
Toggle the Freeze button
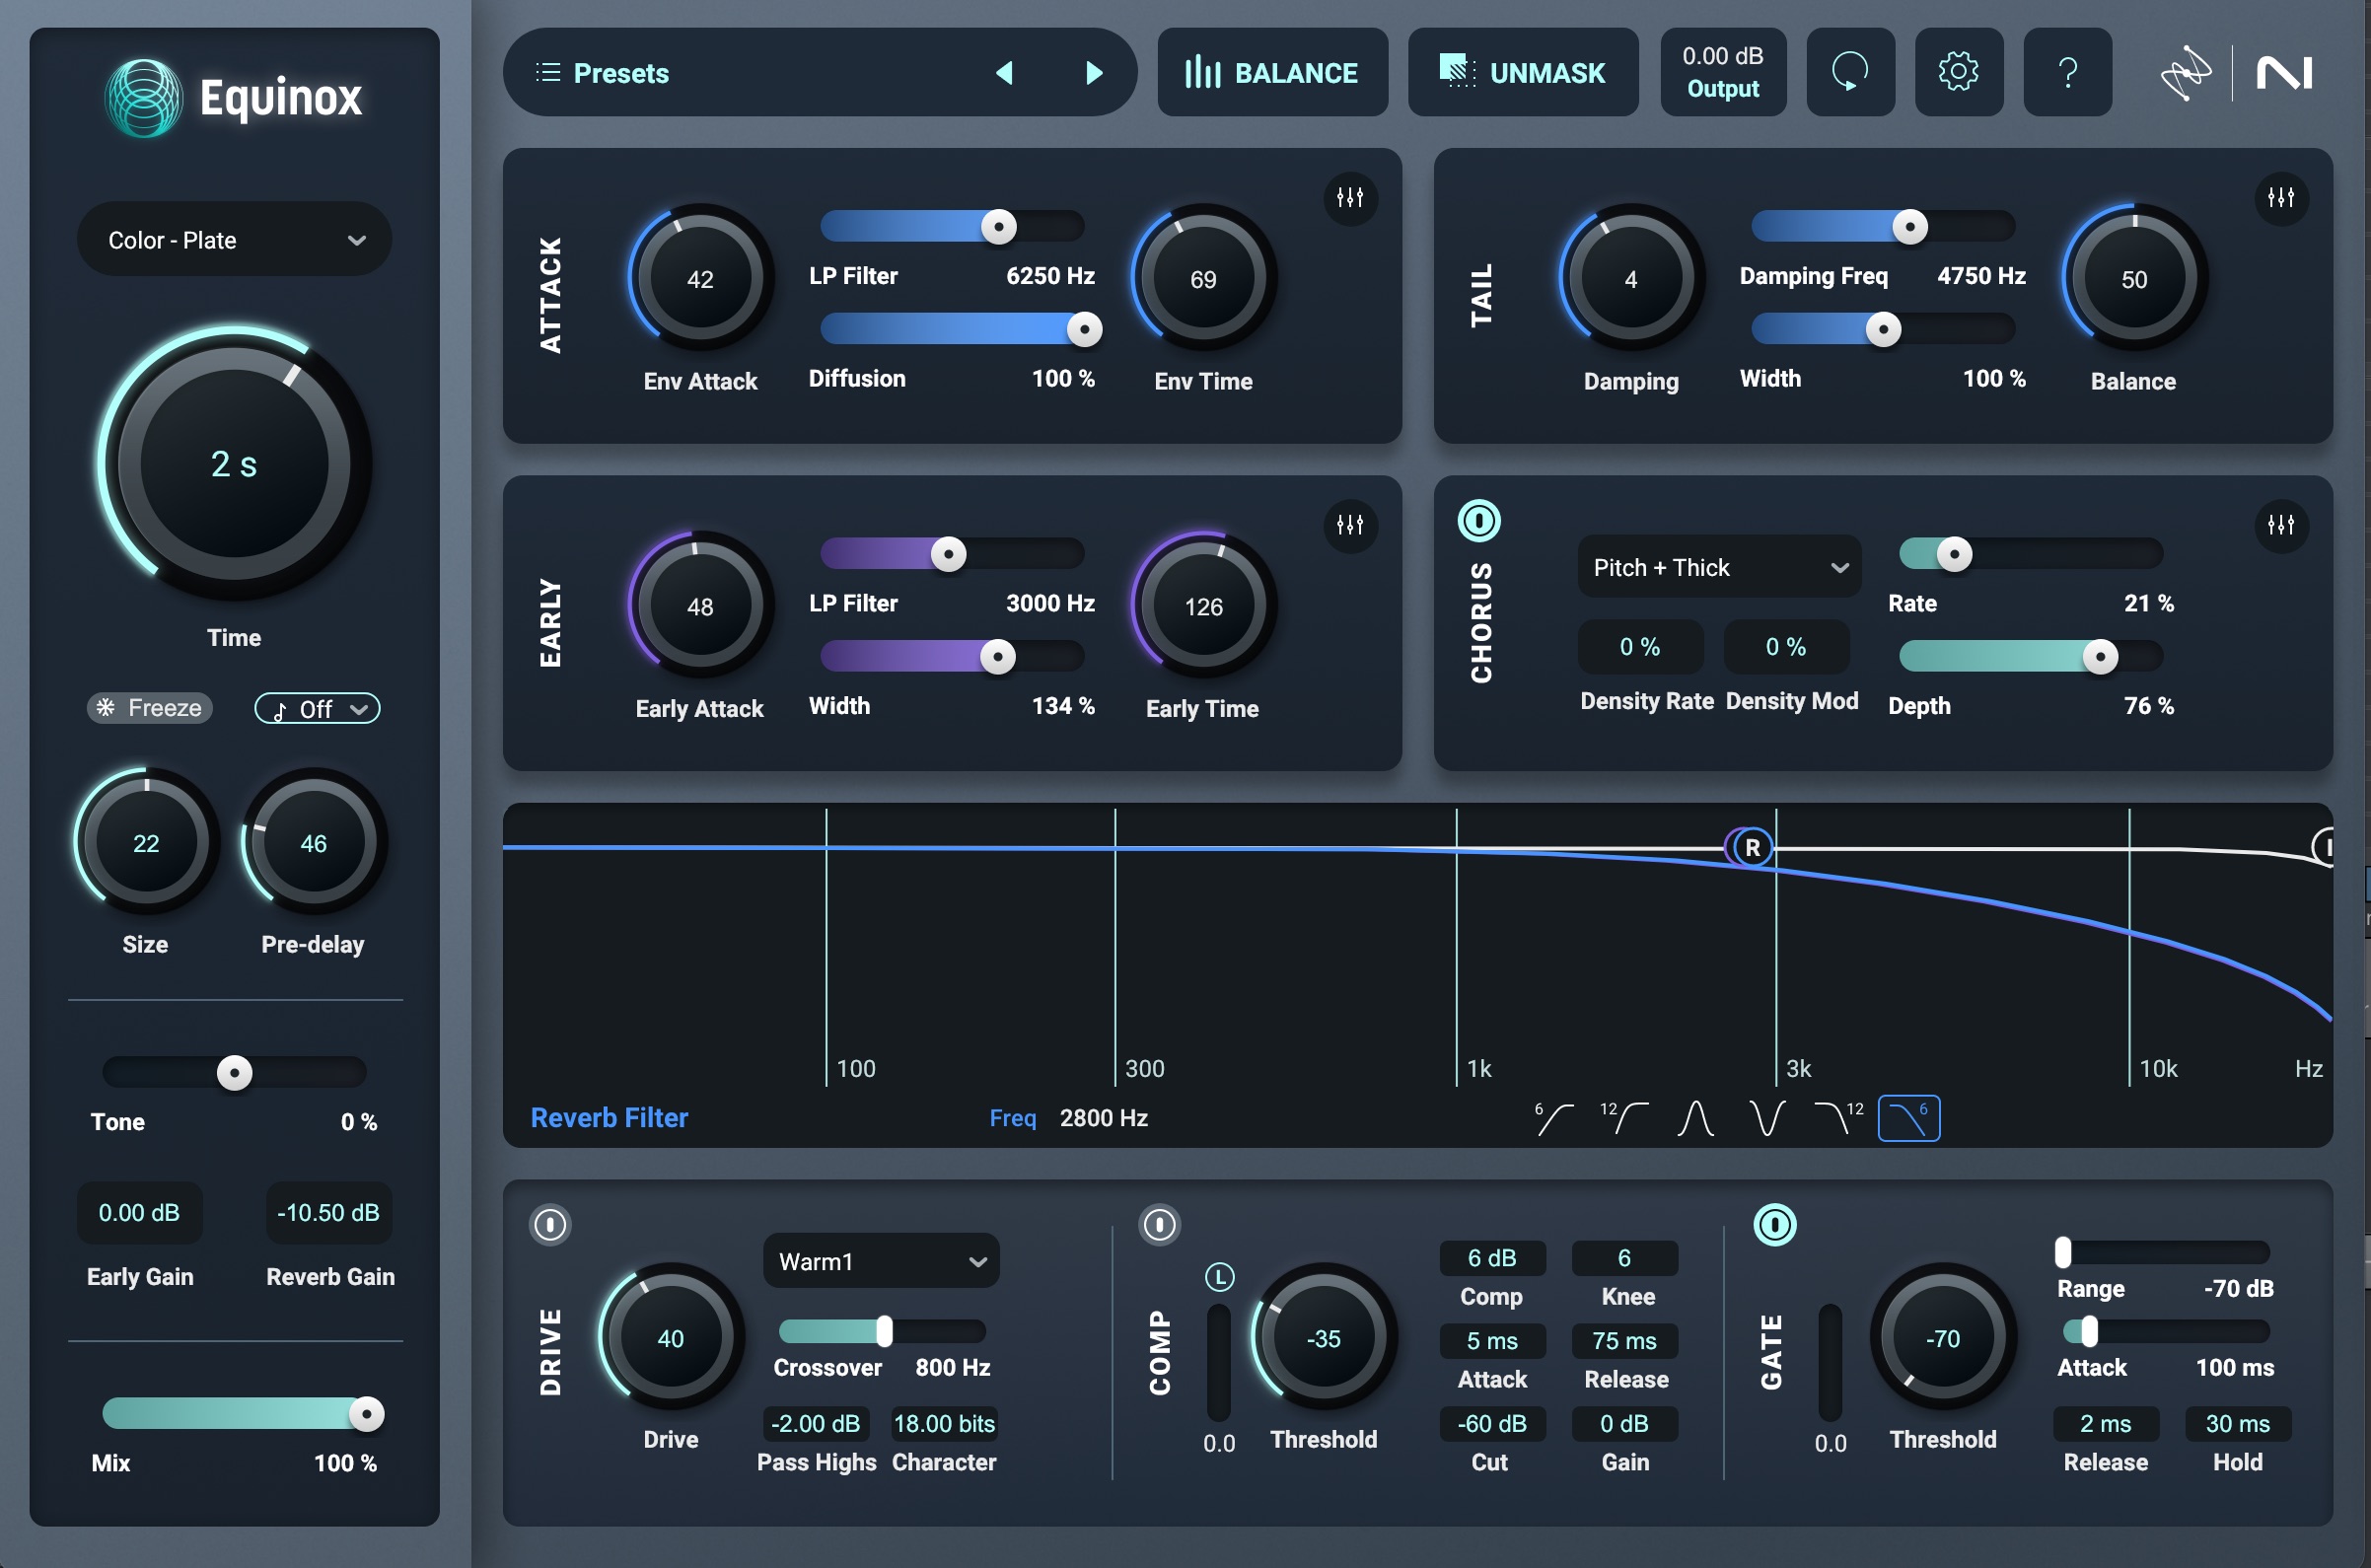pos(150,708)
